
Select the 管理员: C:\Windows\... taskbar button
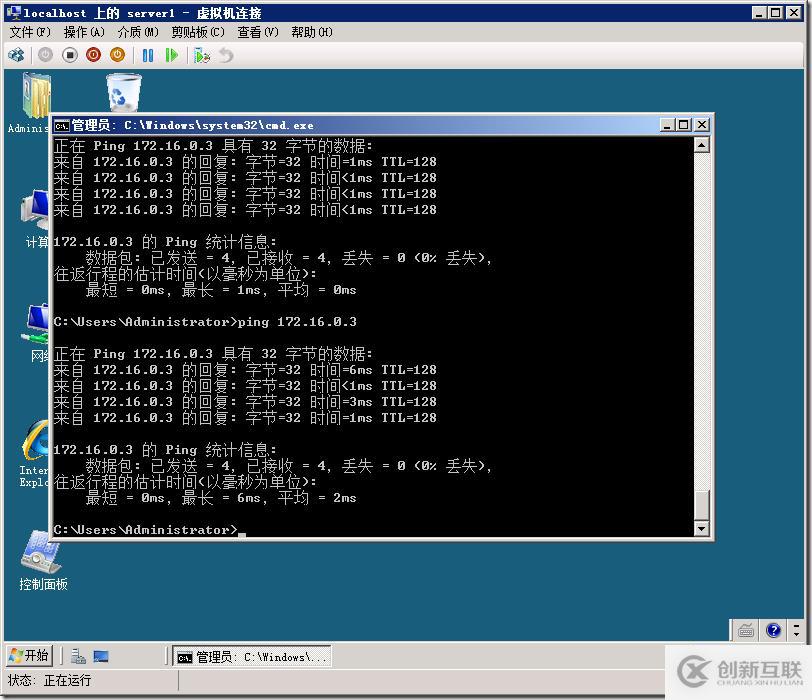(252, 657)
